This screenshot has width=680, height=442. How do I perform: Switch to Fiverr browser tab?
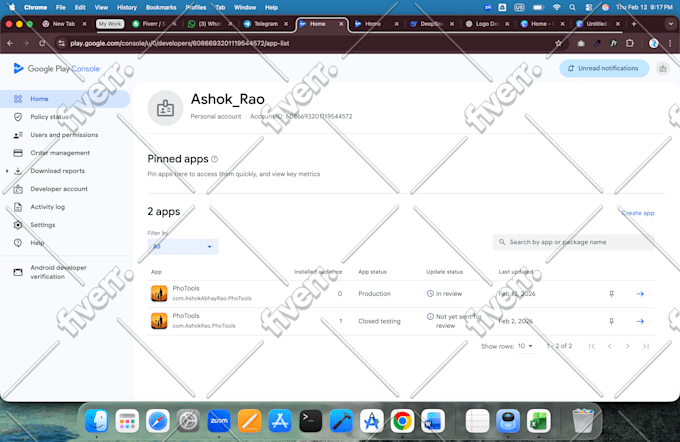click(154, 24)
